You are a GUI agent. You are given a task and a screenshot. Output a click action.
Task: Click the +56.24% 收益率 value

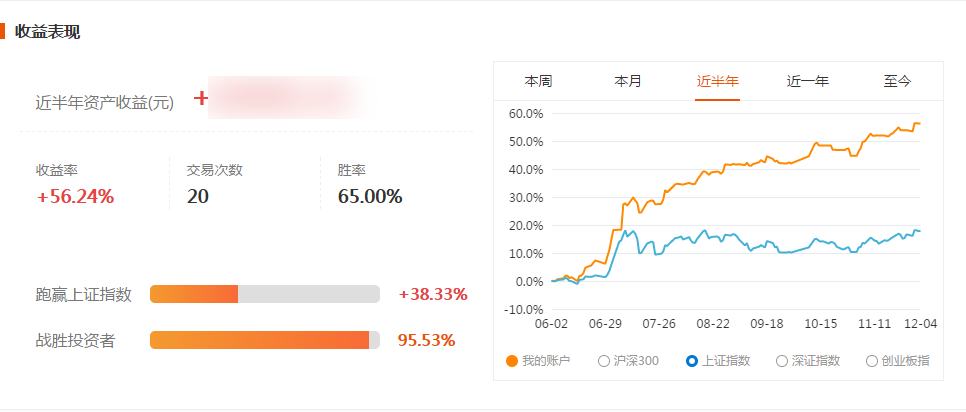(75, 197)
